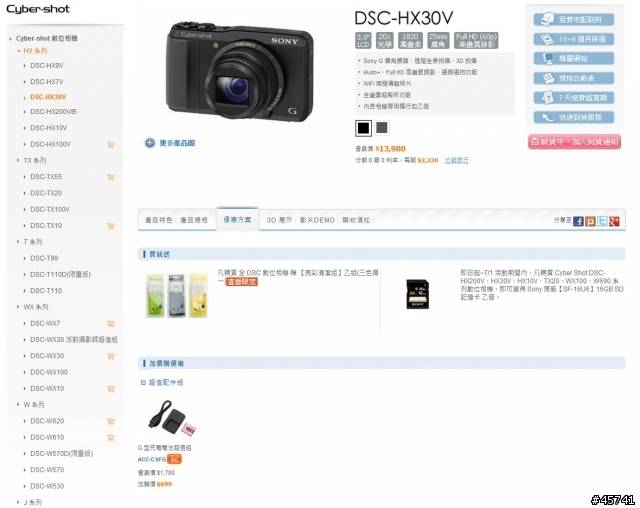Viewport: 640px width, 508px height.
Task: Click the Facebook share icon
Action: coord(578,221)
